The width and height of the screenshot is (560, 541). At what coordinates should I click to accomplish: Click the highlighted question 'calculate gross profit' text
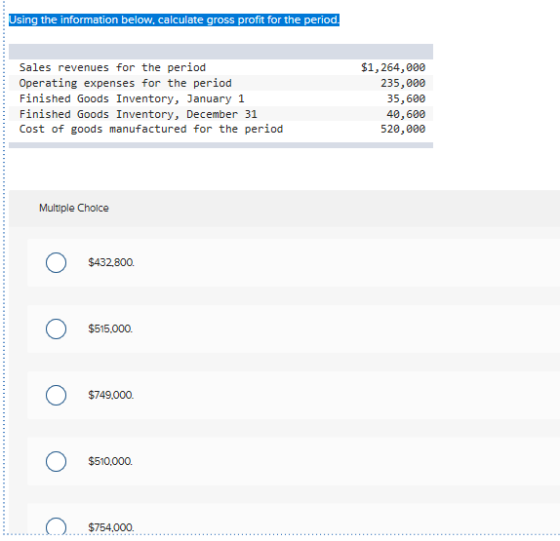[x=174, y=20]
